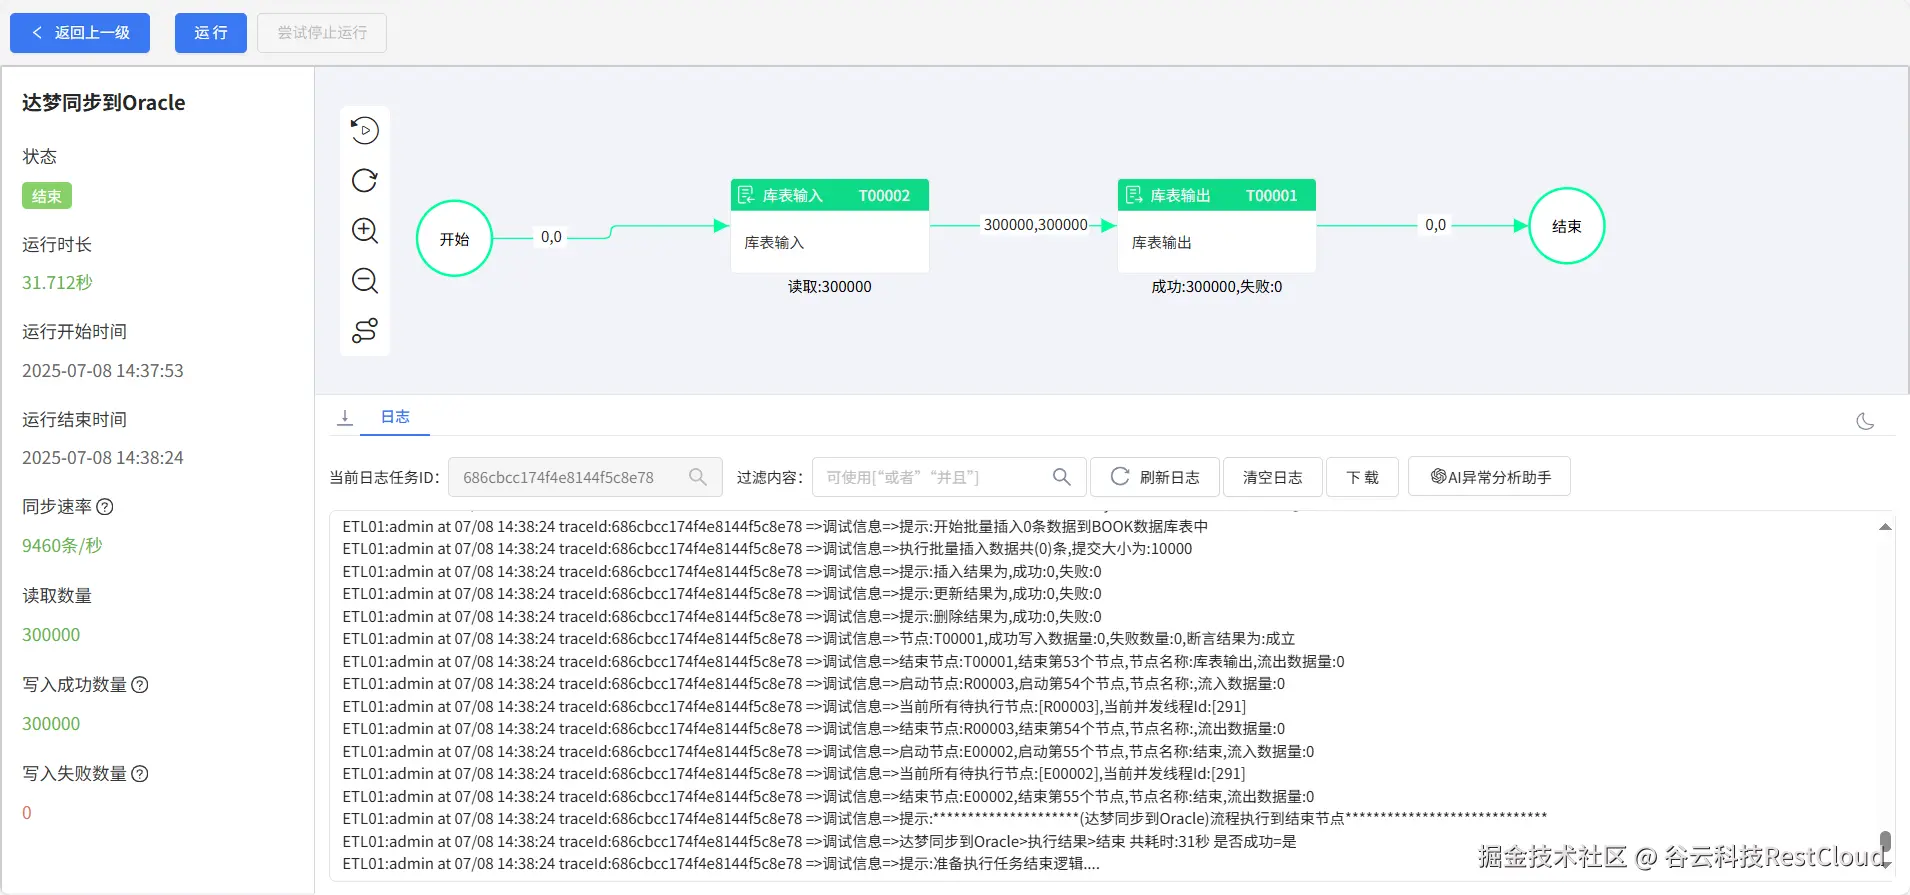Click the replay history icon on canvas toolbar

[x=365, y=130]
